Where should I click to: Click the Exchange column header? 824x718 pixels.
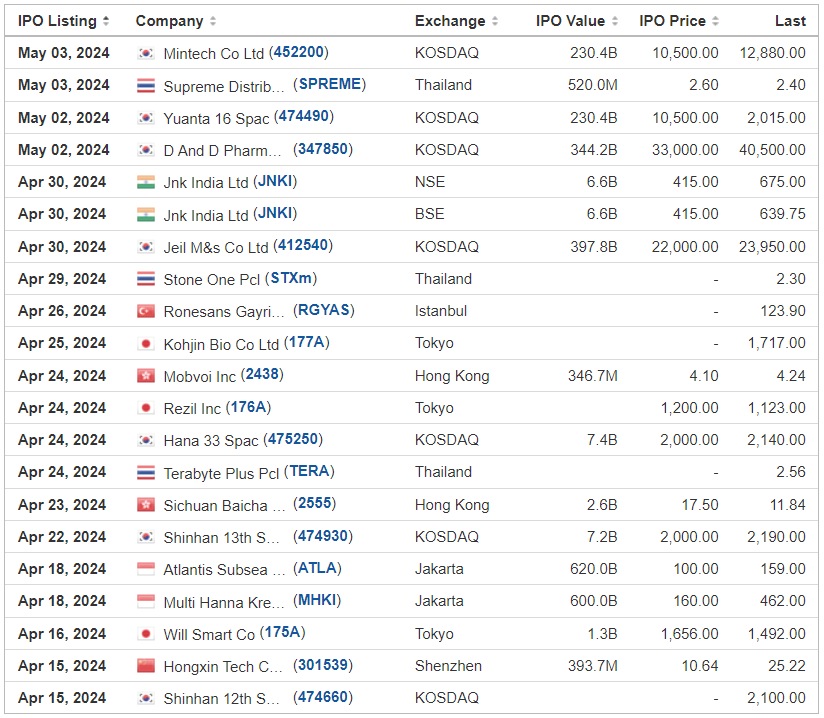point(450,21)
